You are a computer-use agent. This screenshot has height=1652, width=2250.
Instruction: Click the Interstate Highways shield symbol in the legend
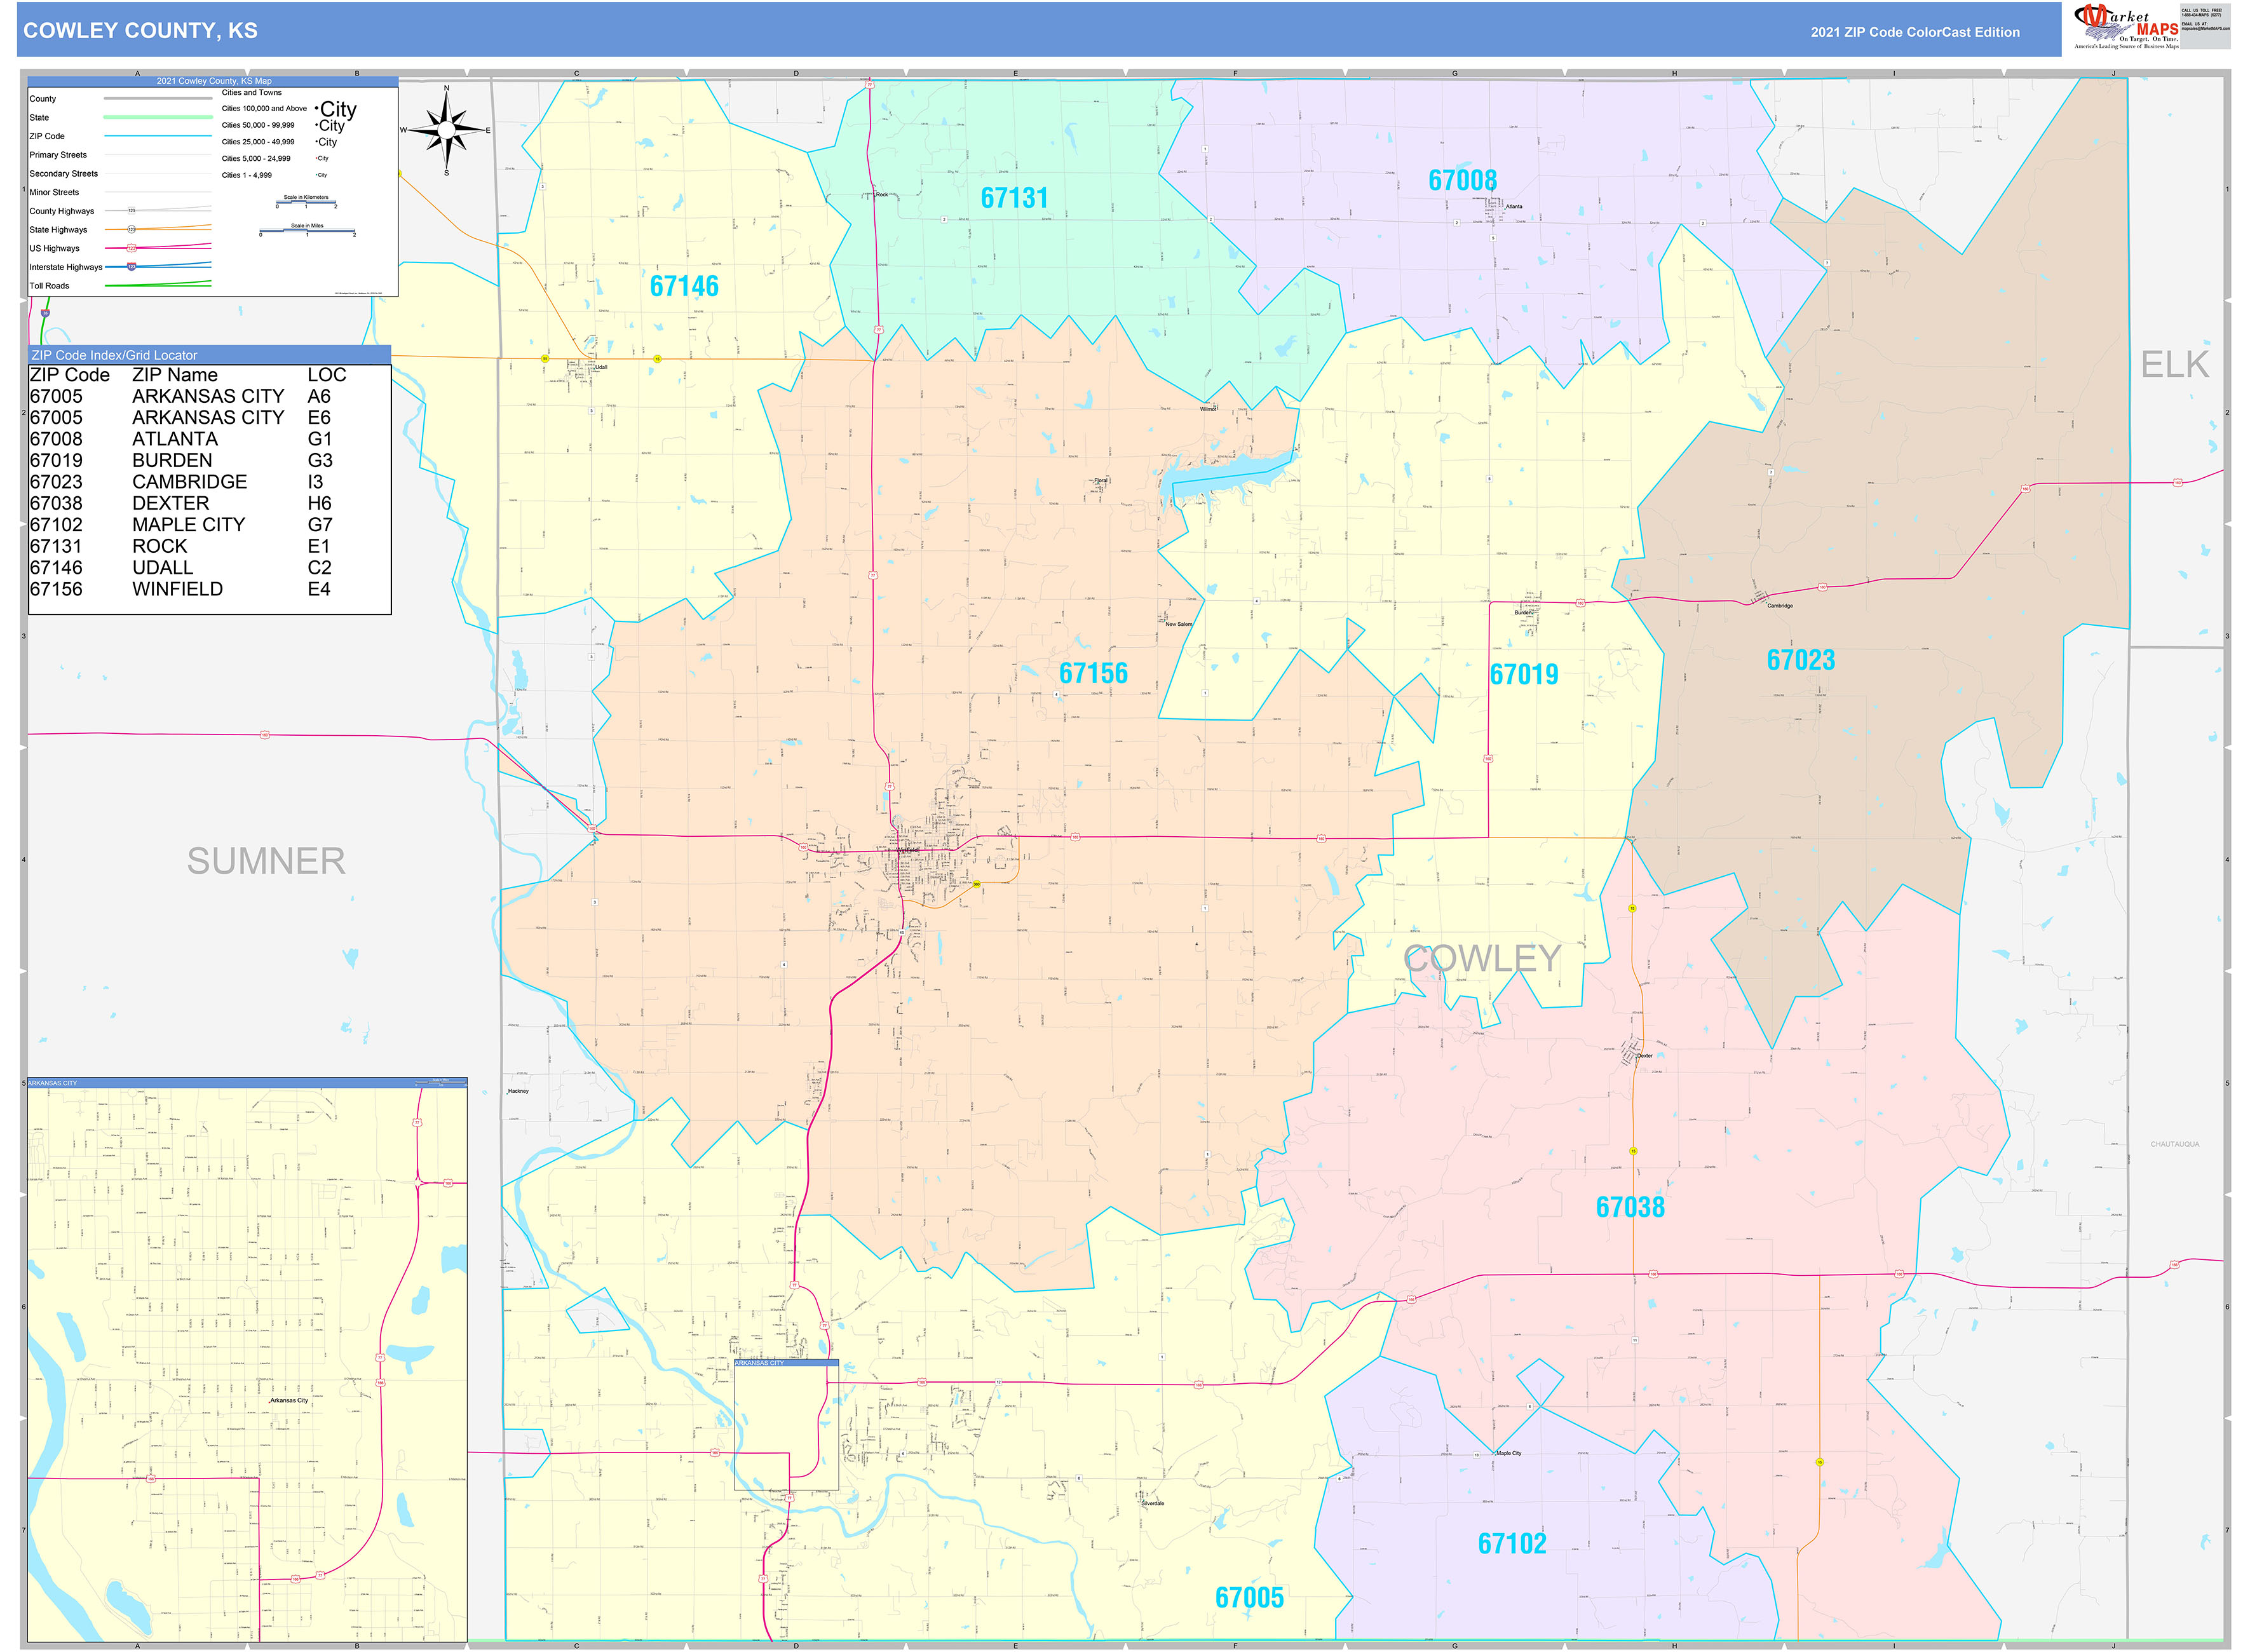click(131, 267)
